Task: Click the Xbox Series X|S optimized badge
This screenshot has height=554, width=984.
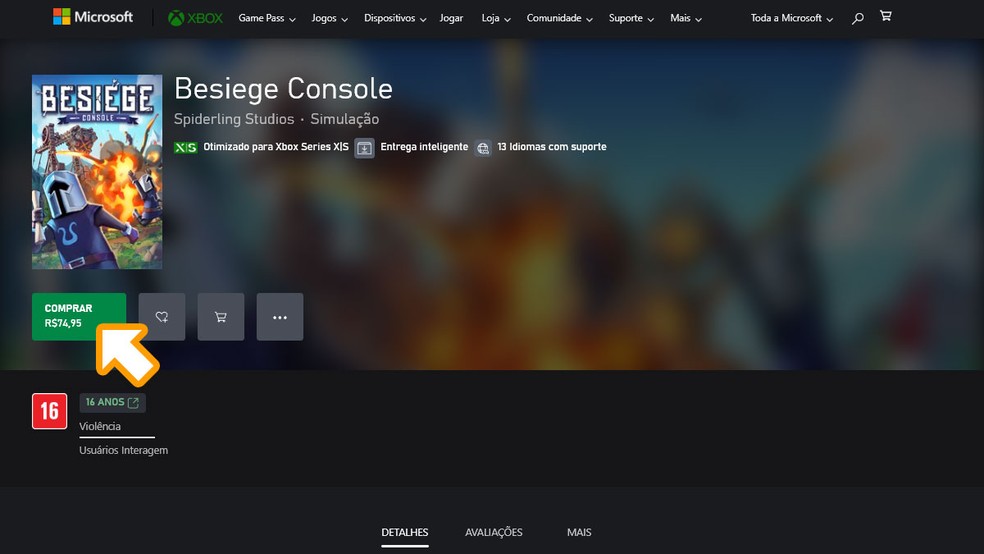Action: (186, 147)
